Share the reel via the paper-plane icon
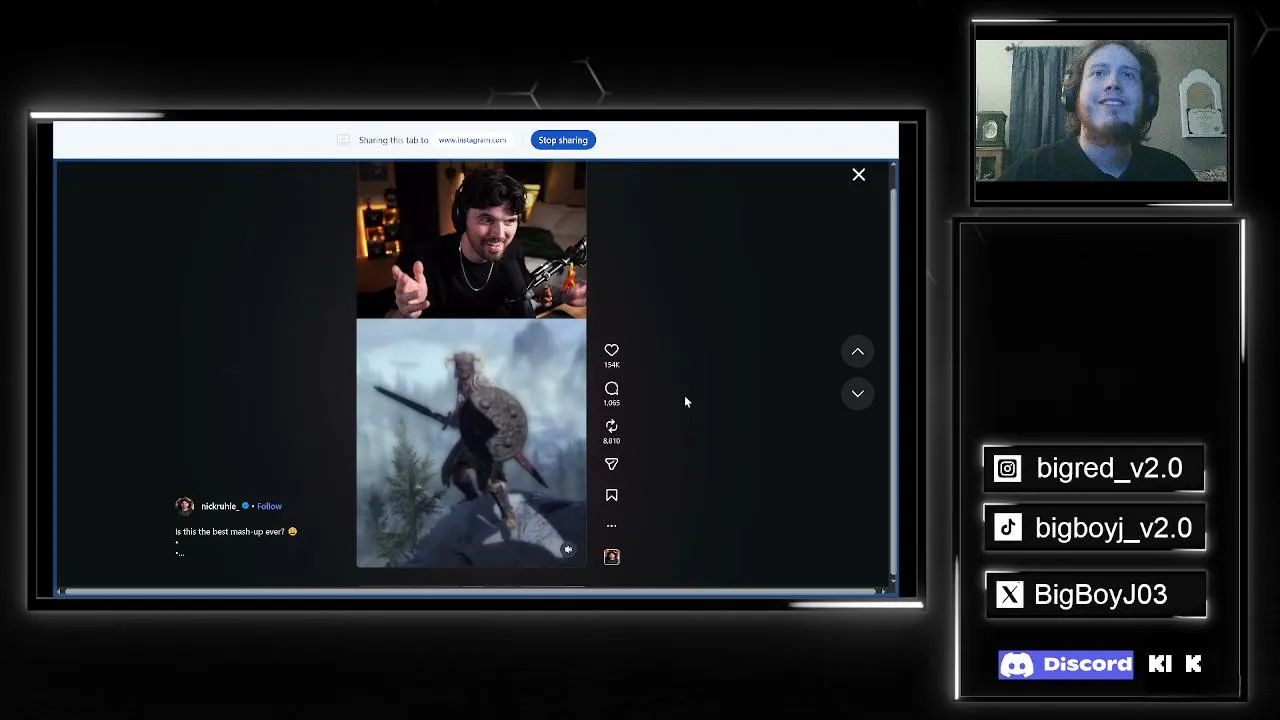1280x720 pixels. pos(611,464)
